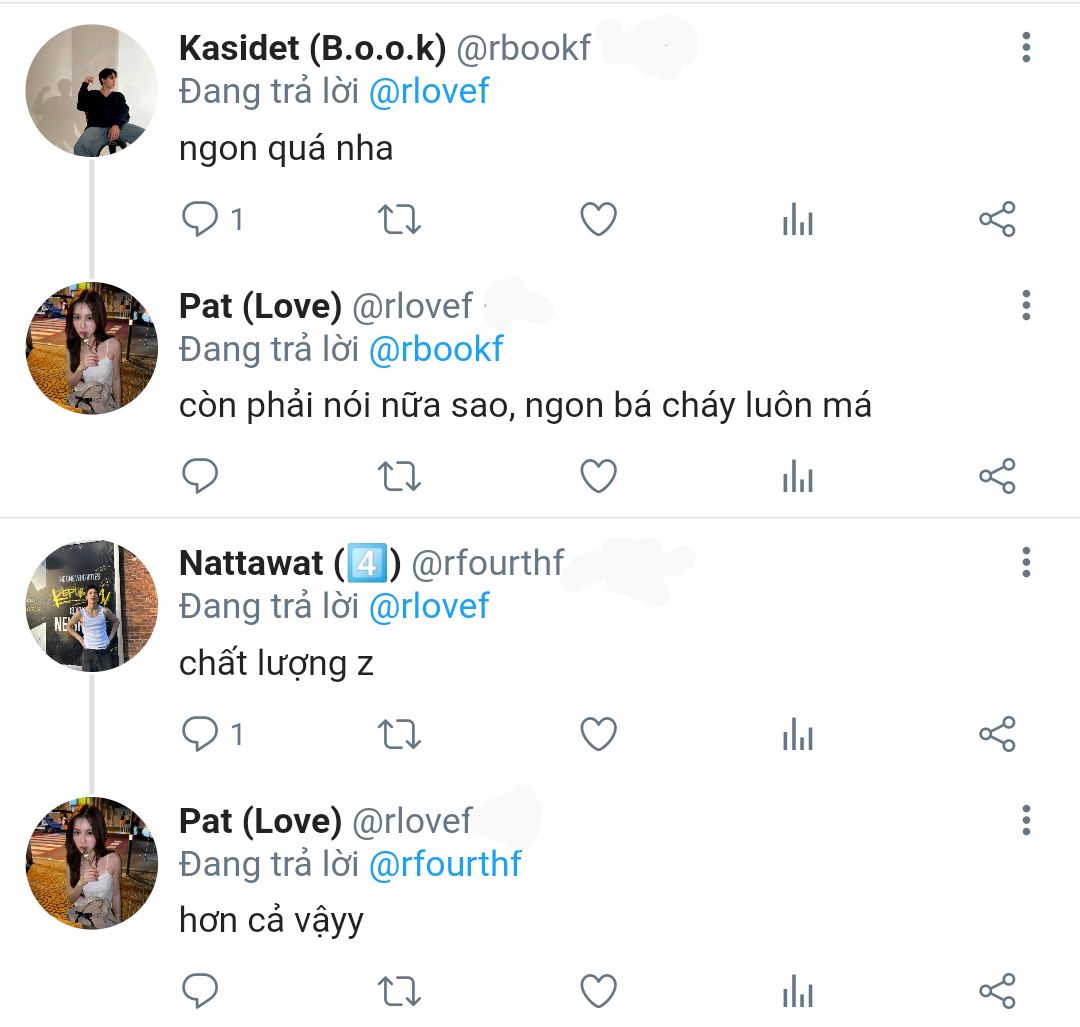
Task: Expand three-dot menu on Pat's "hơn cả vậyy" reply
Action: tap(1026, 821)
